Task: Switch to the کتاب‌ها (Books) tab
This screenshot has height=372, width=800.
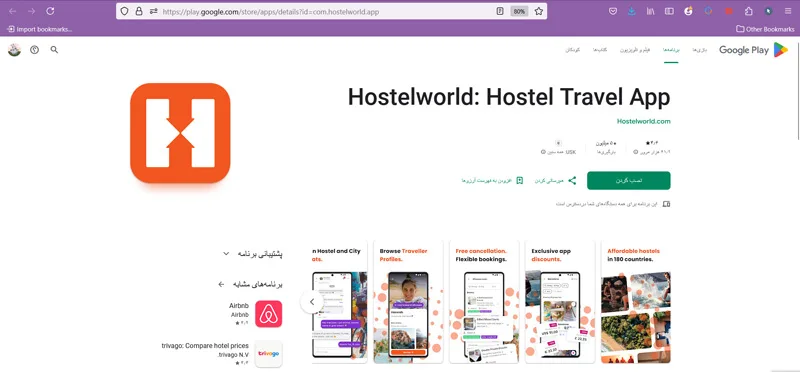Action: tap(599, 50)
